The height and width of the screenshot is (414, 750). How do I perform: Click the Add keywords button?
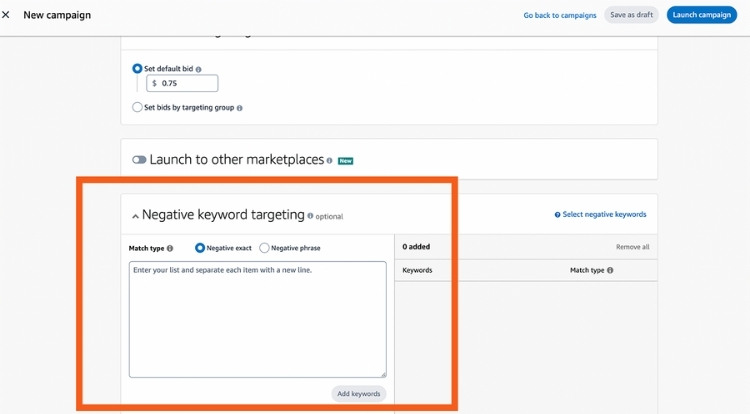click(x=359, y=394)
